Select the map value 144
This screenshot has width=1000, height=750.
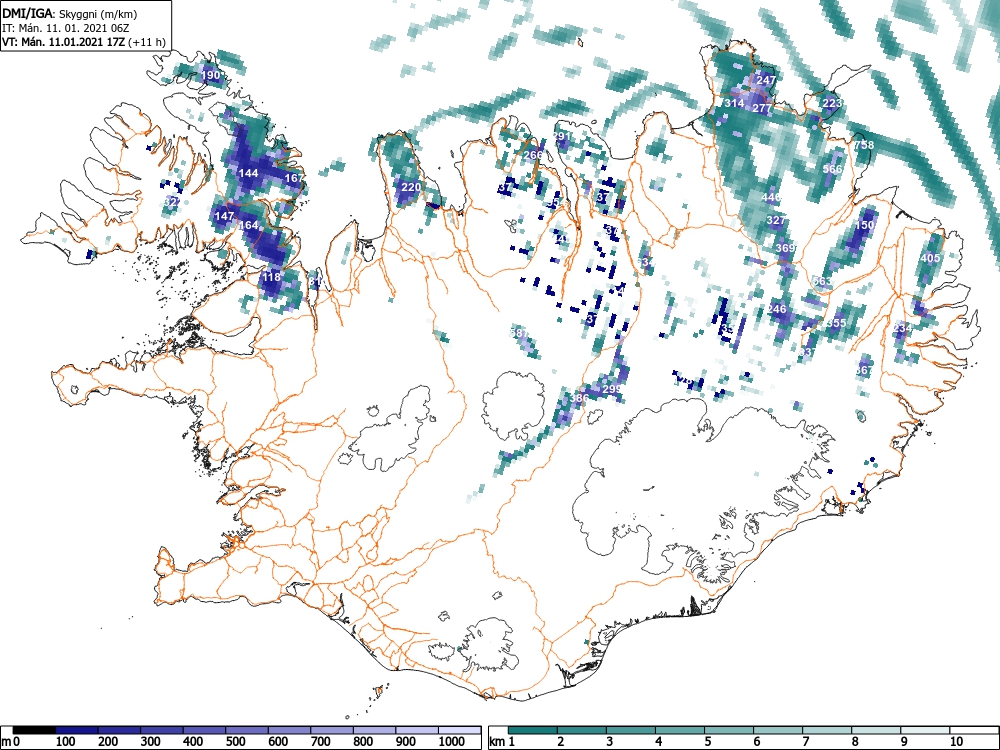point(248,173)
